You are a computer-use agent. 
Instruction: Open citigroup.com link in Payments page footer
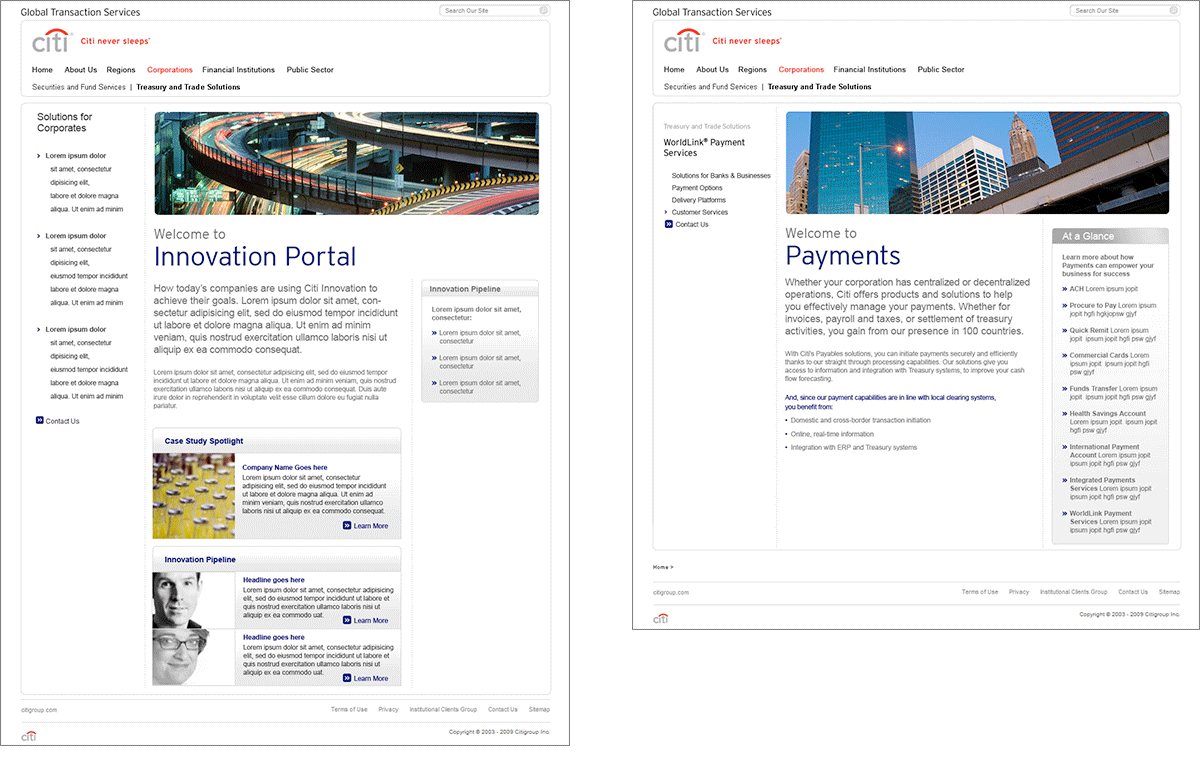671,593
